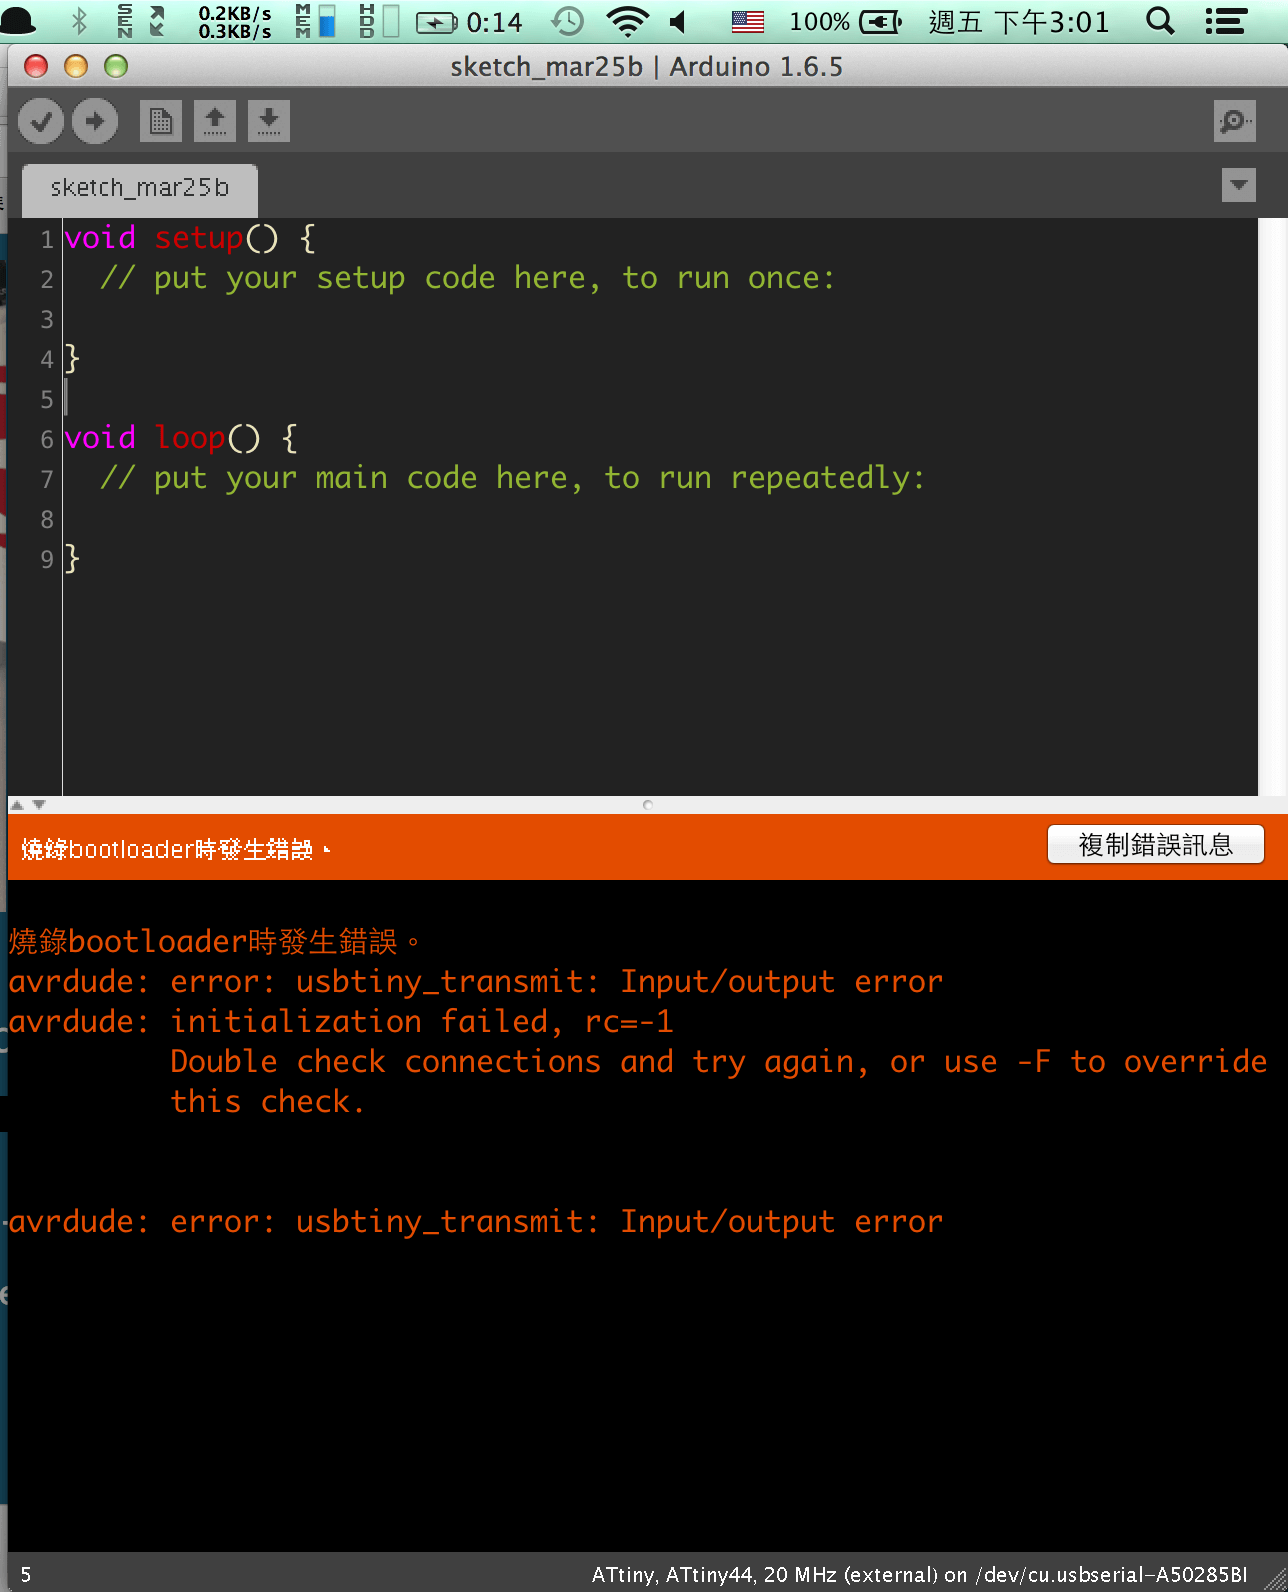Viewport: 1288px width, 1592px height.
Task: Click the main code comment line 7
Action: point(512,478)
